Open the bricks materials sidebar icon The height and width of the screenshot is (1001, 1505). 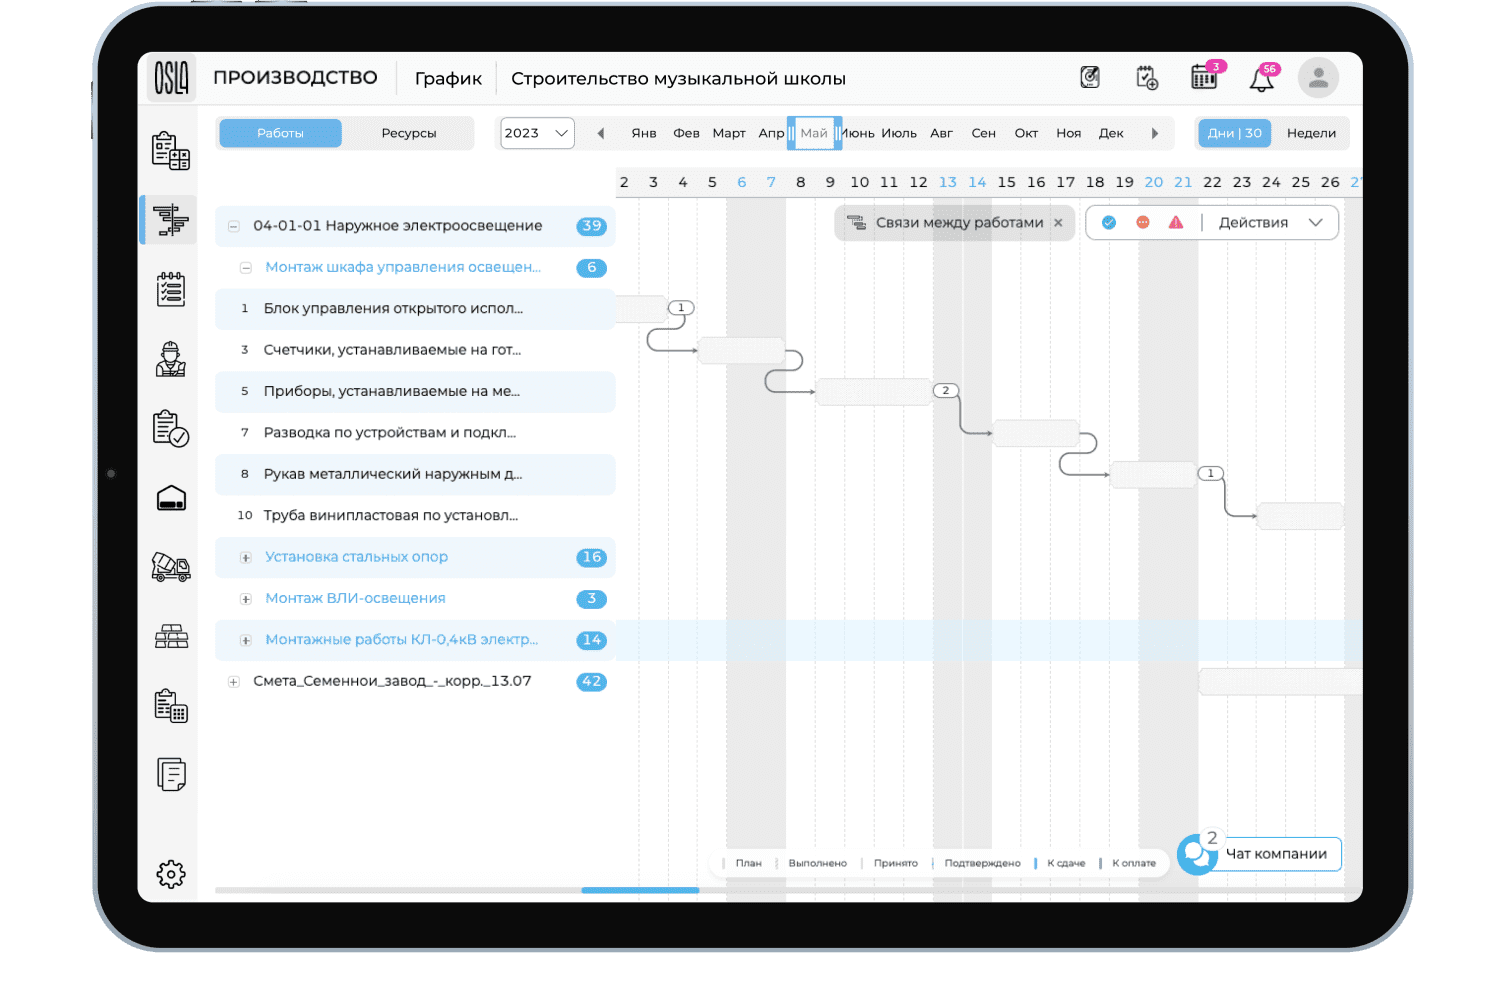171,637
